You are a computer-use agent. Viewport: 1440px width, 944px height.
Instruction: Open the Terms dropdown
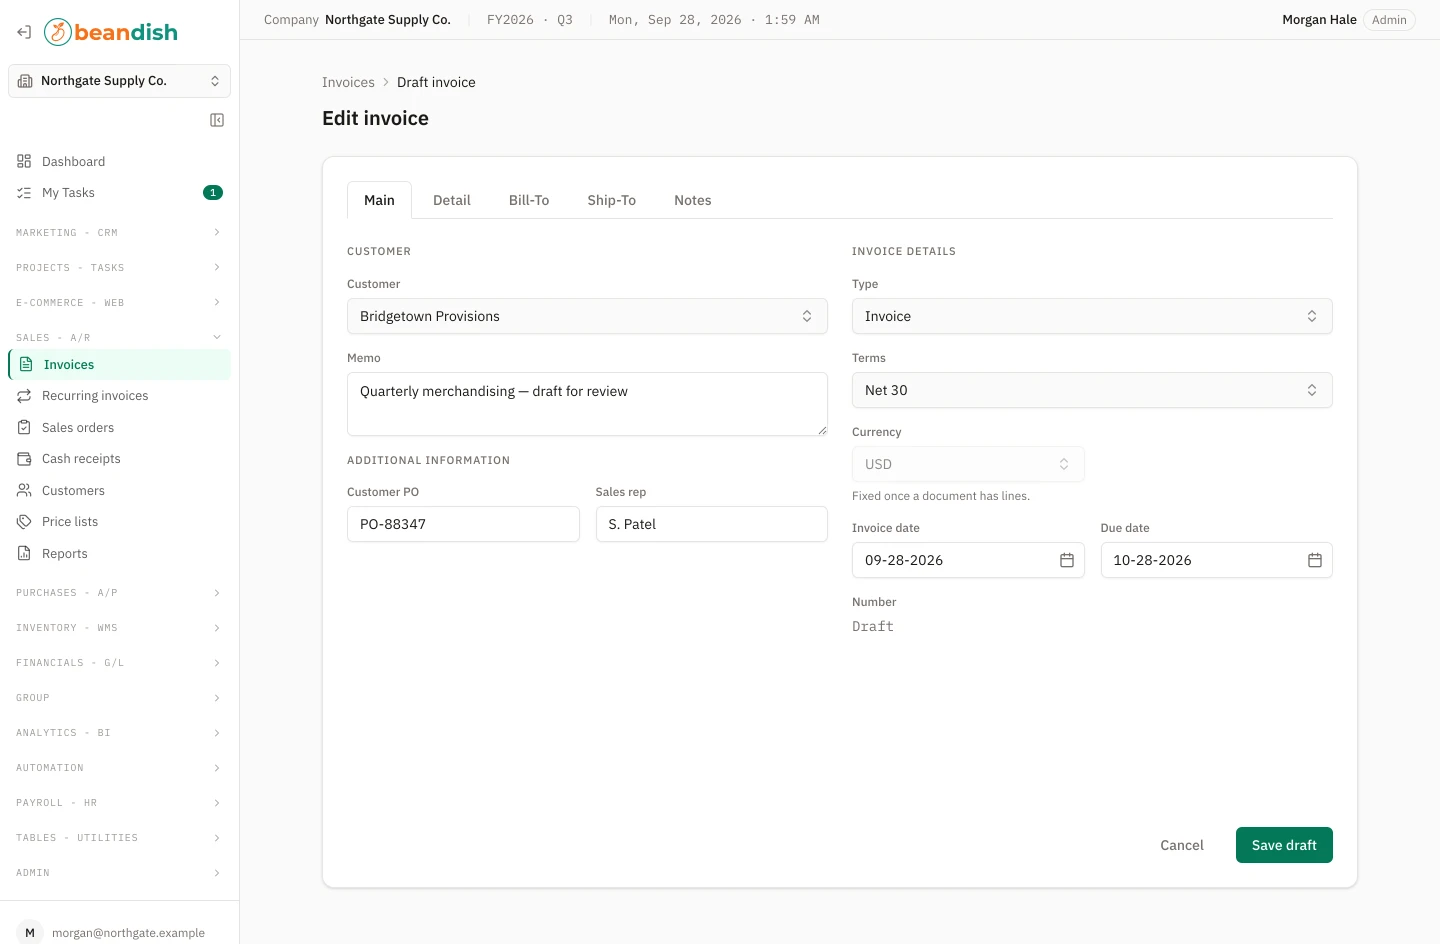coord(1092,390)
